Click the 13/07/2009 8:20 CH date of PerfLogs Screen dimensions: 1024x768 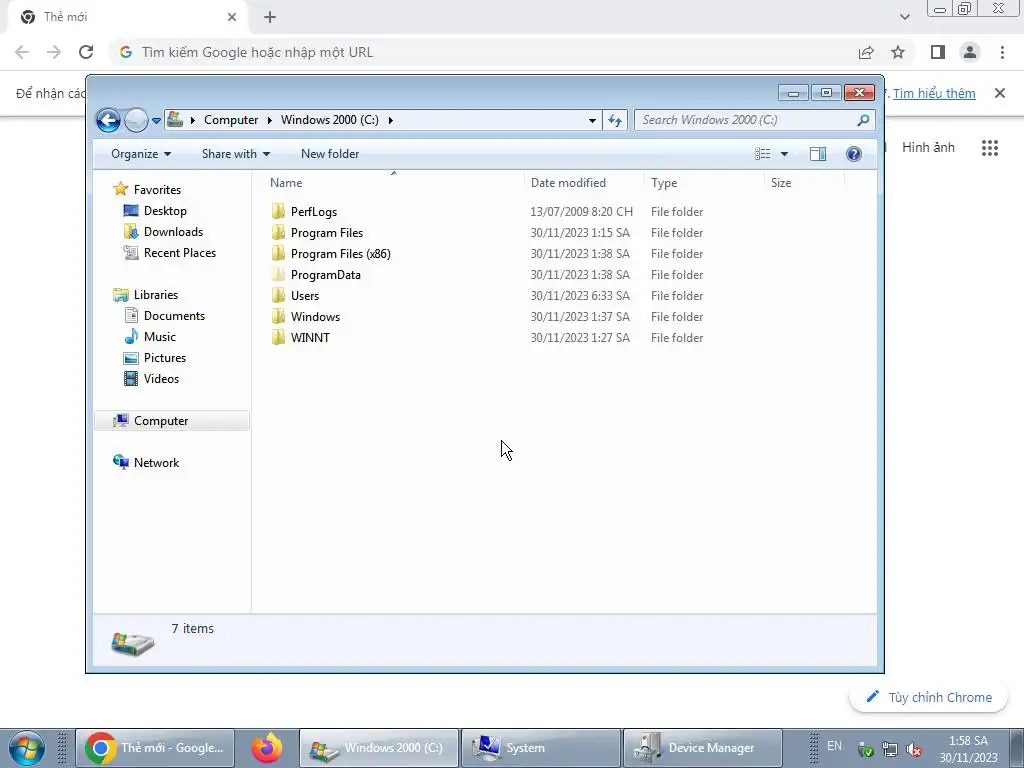click(x=581, y=212)
